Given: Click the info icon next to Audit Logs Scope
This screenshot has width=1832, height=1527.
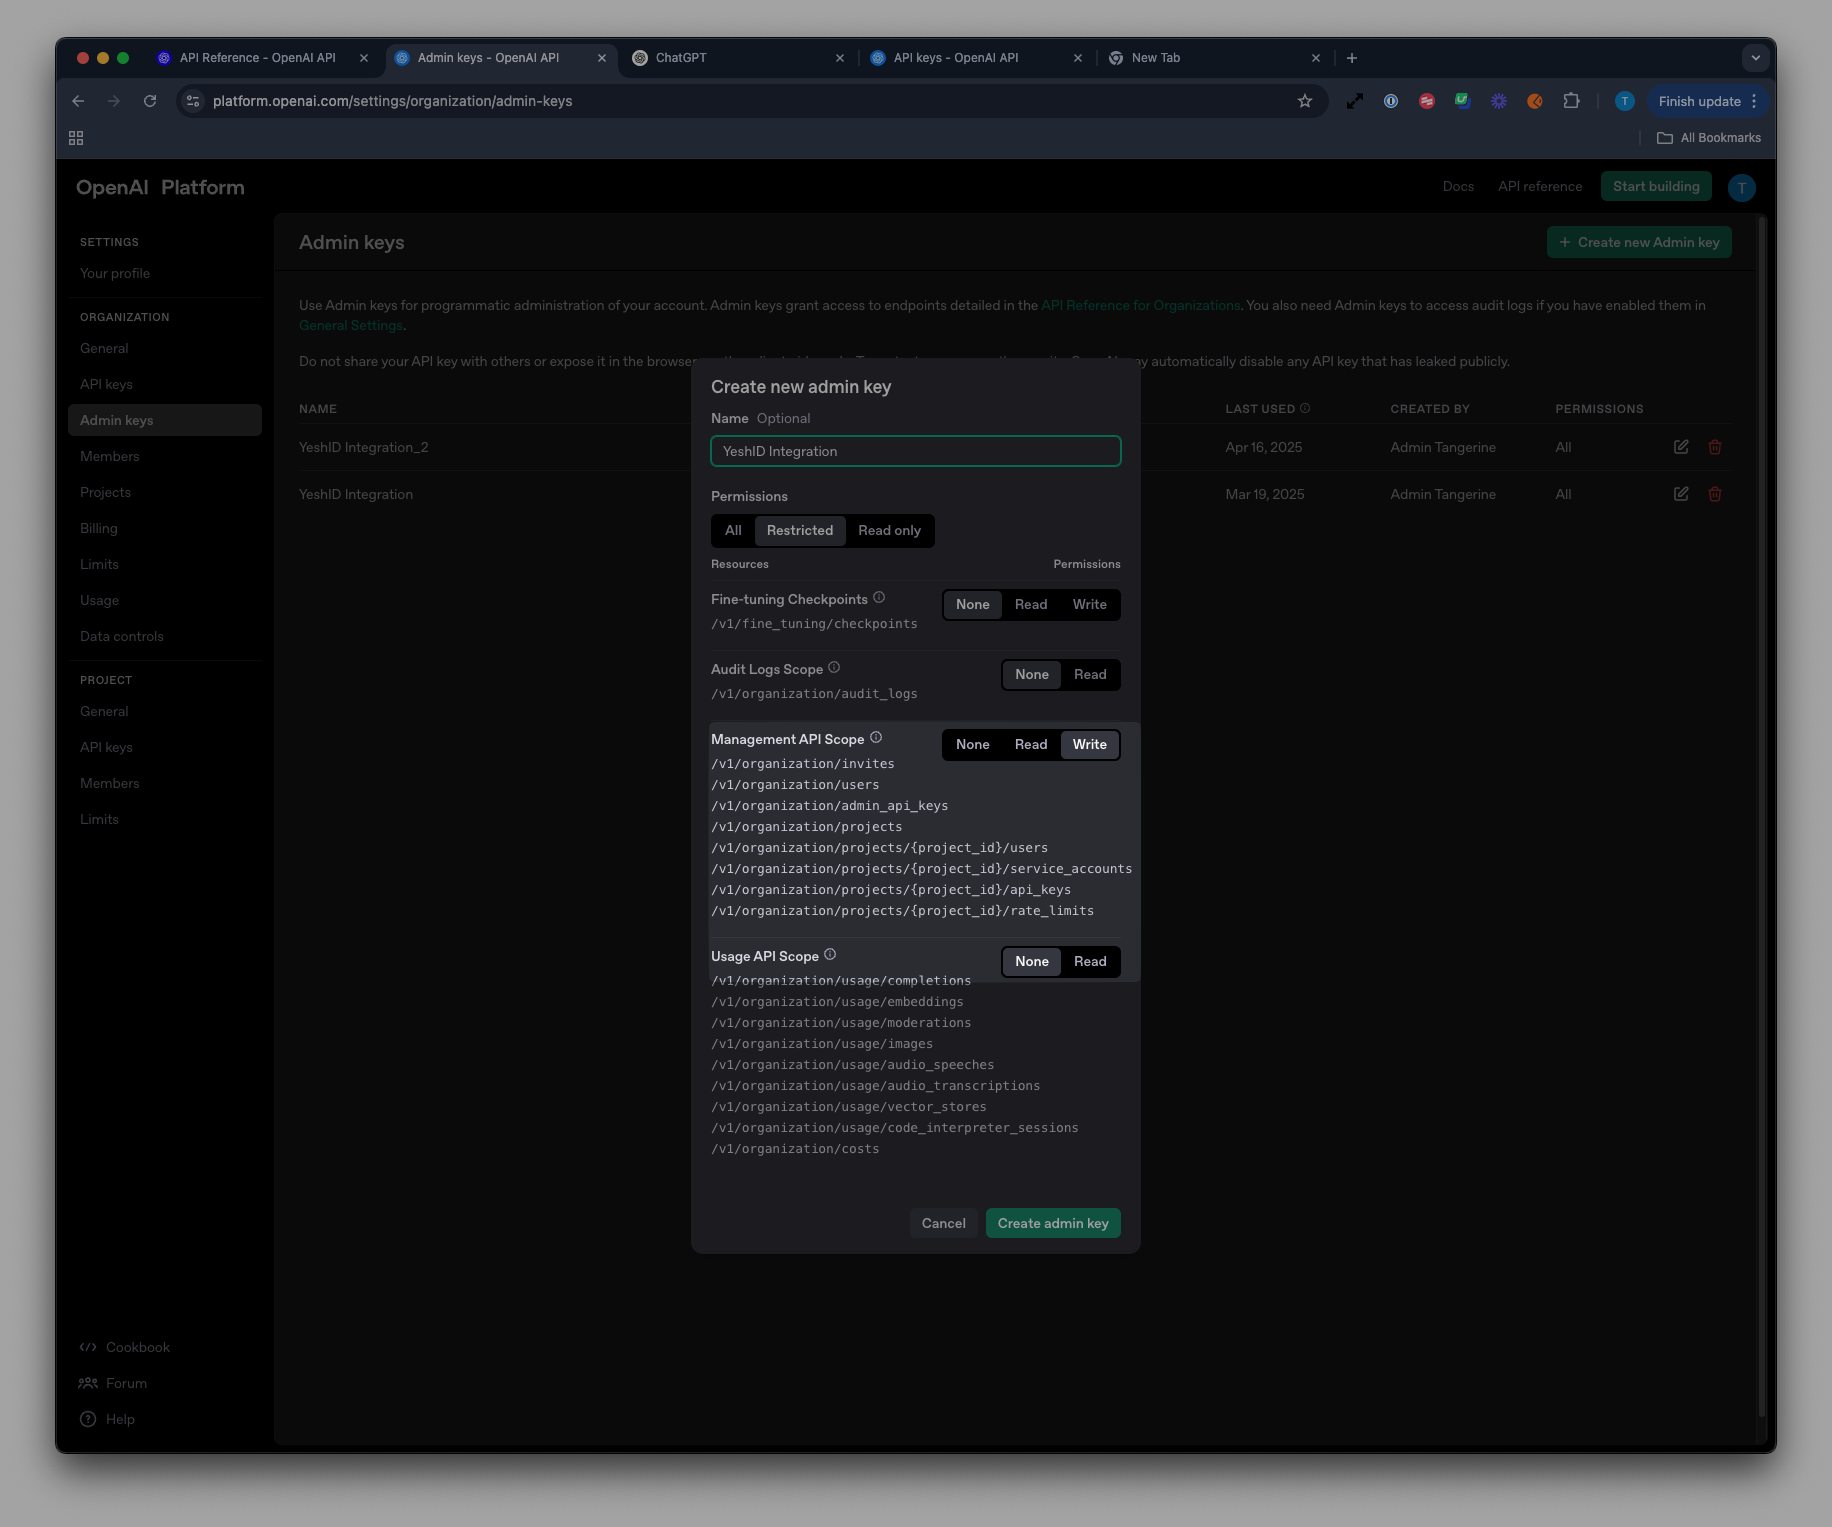Looking at the screenshot, I should [x=834, y=668].
